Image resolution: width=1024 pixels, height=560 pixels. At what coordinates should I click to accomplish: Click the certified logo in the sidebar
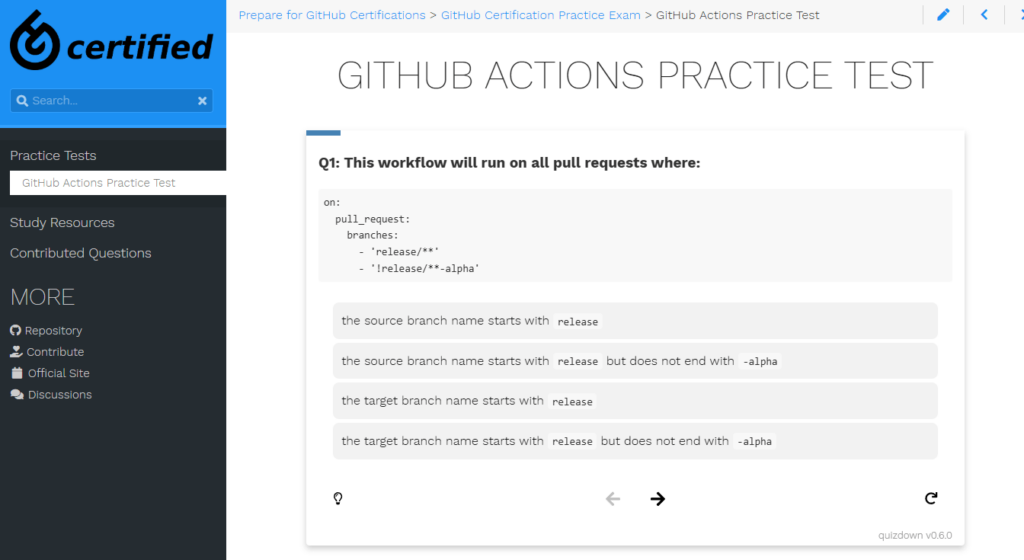coord(111,40)
